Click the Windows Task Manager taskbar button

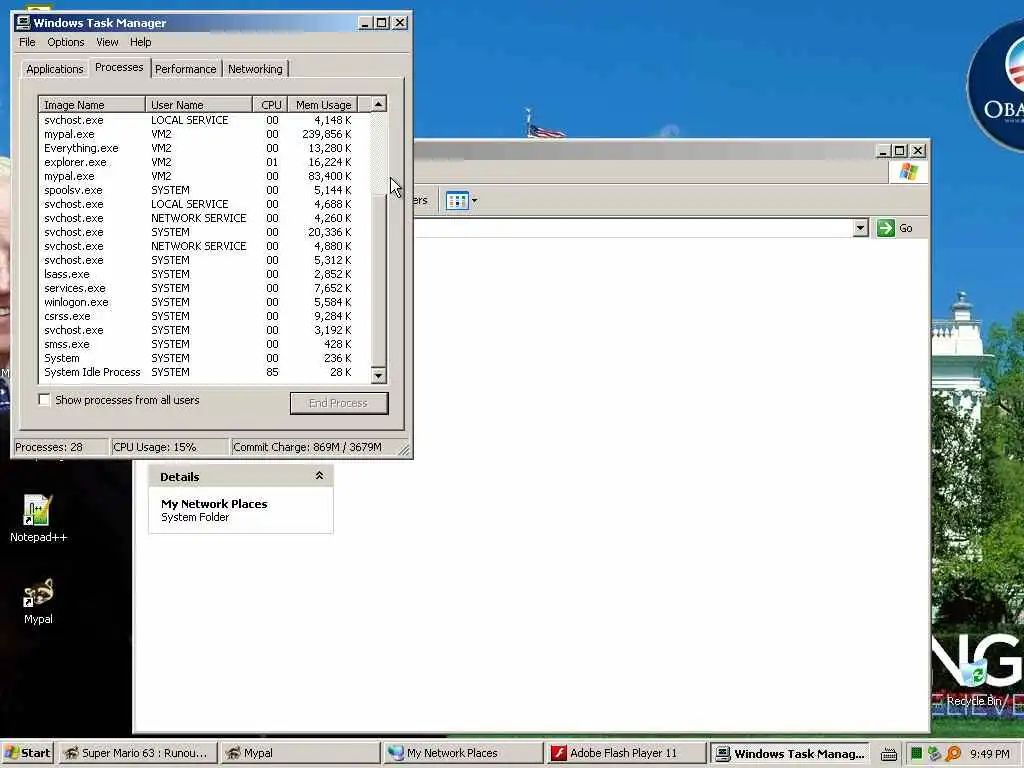tap(789, 753)
